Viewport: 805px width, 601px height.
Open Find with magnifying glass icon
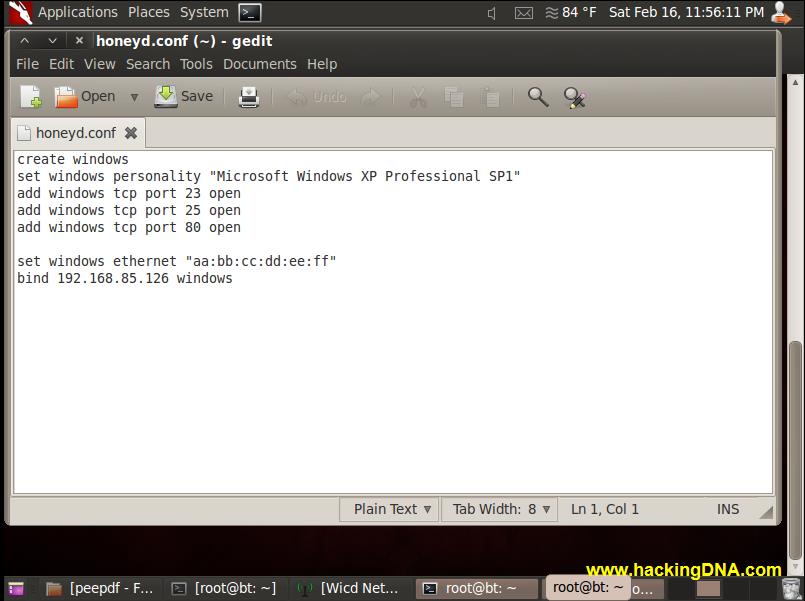[538, 97]
